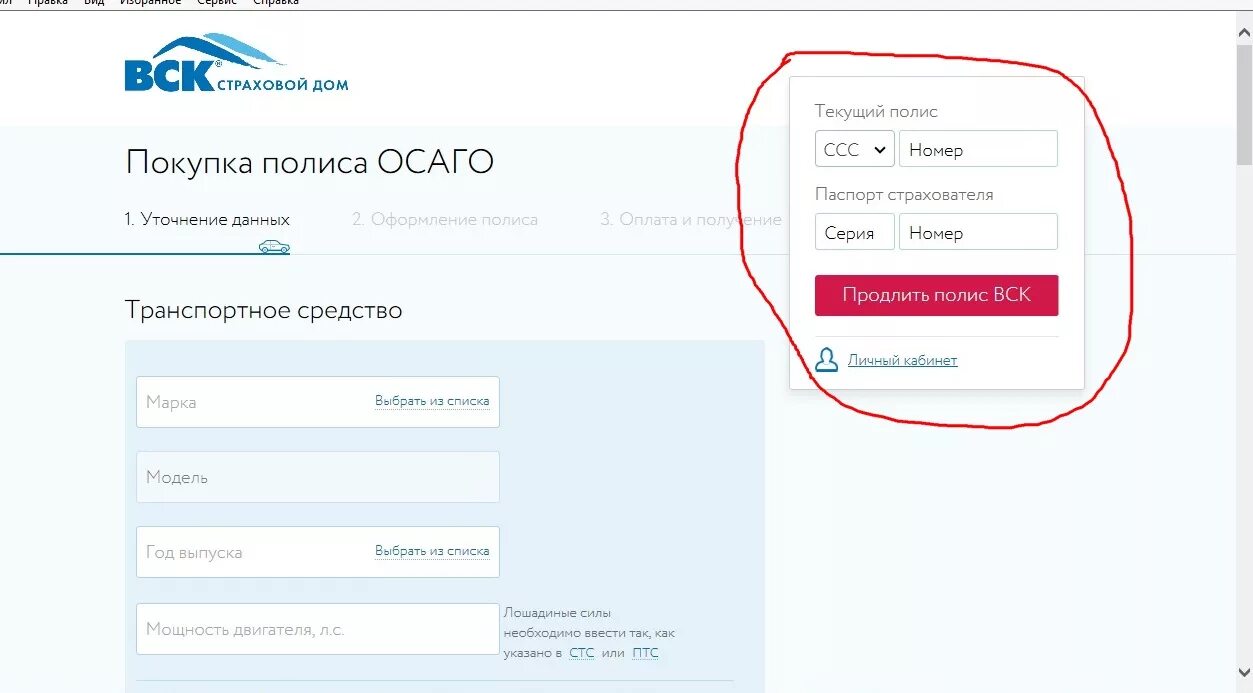Focus the Год выпуска input field
The height and width of the screenshot is (693, 1253).
point(318,552)
